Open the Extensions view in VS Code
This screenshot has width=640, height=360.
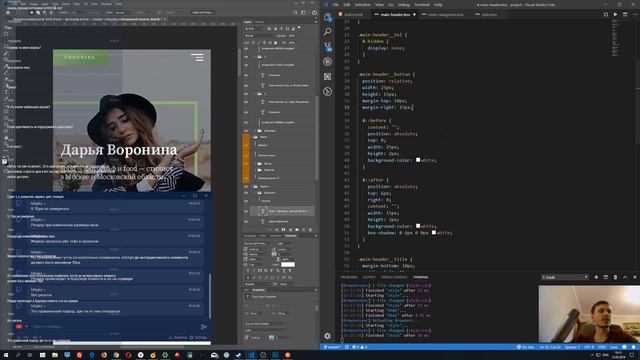327,76
